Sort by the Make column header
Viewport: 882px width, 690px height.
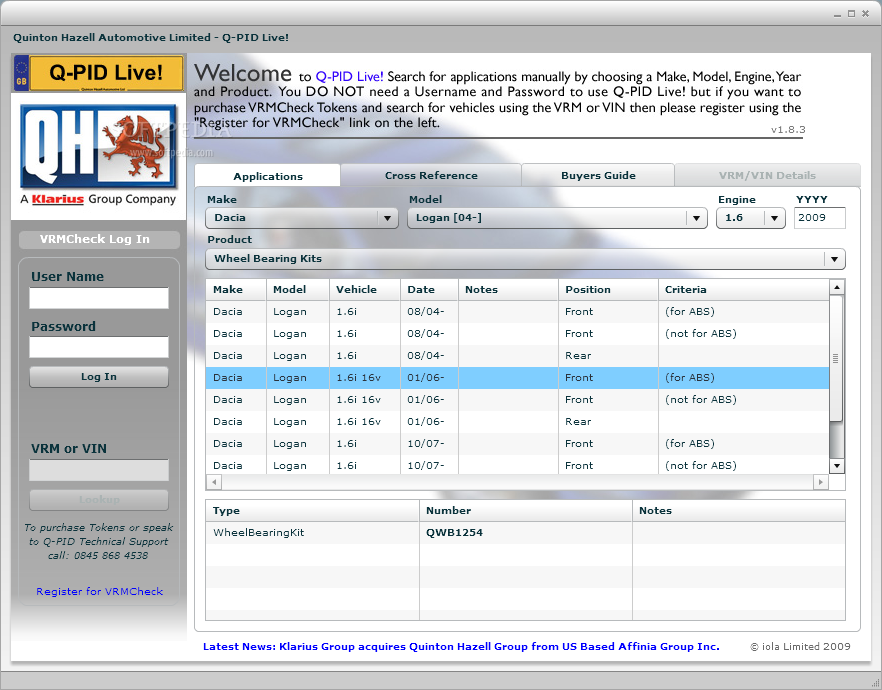[236, 290]
